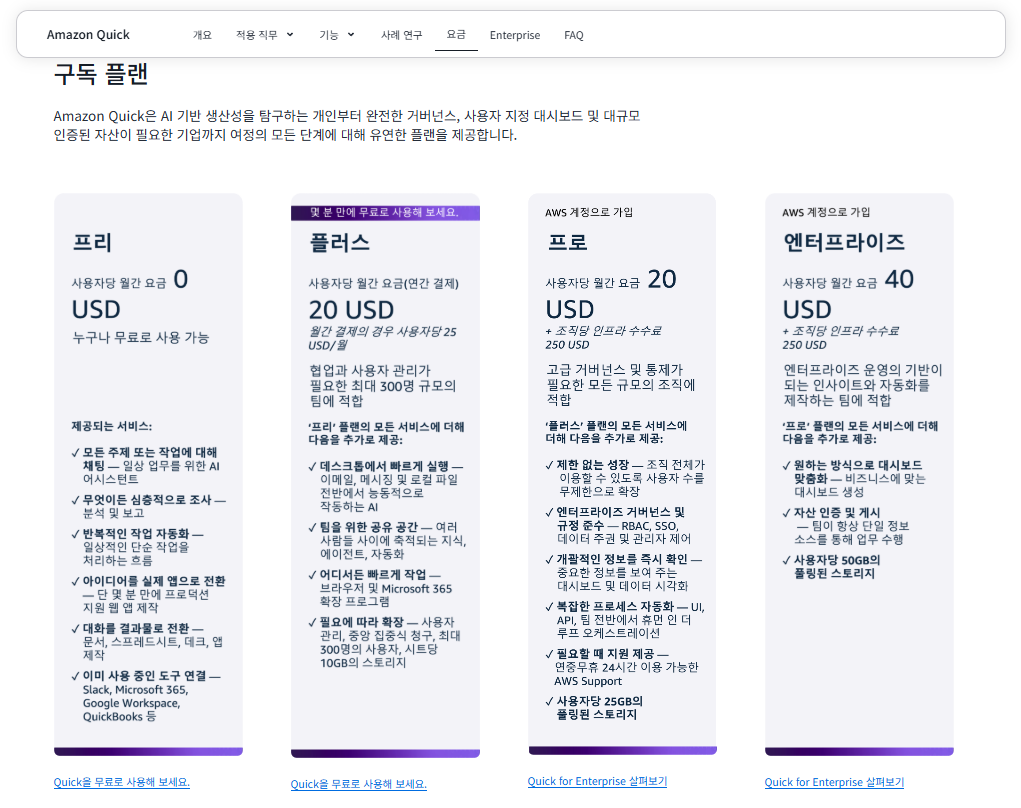Open the 개요 nav tab
Screen dimensions: 1021x808
pyautogui.click(x=203, y=35)
